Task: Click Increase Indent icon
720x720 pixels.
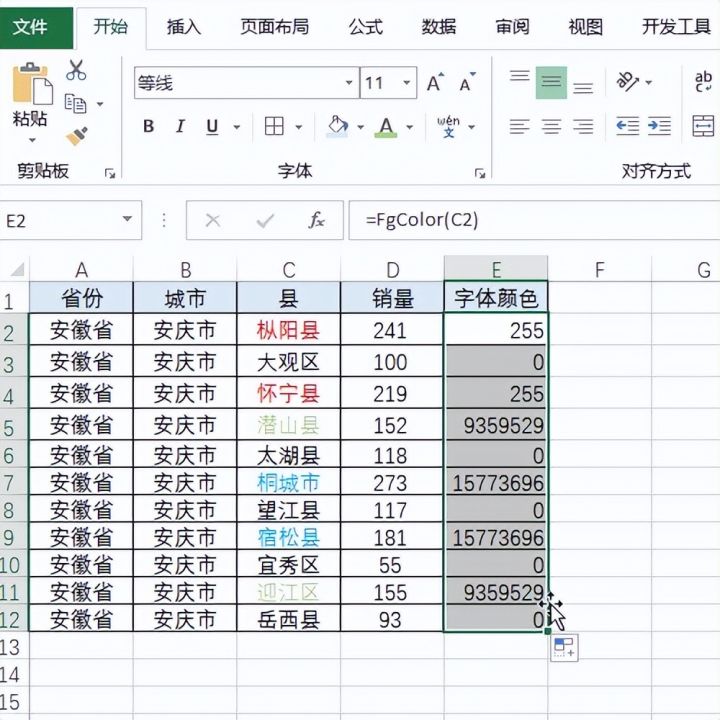Action: tap(659, 126)
